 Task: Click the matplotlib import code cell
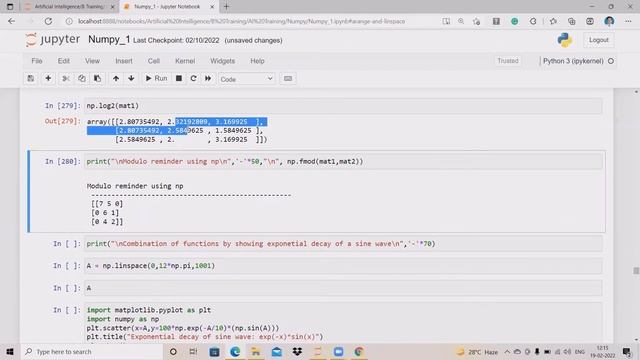[343, 322]
